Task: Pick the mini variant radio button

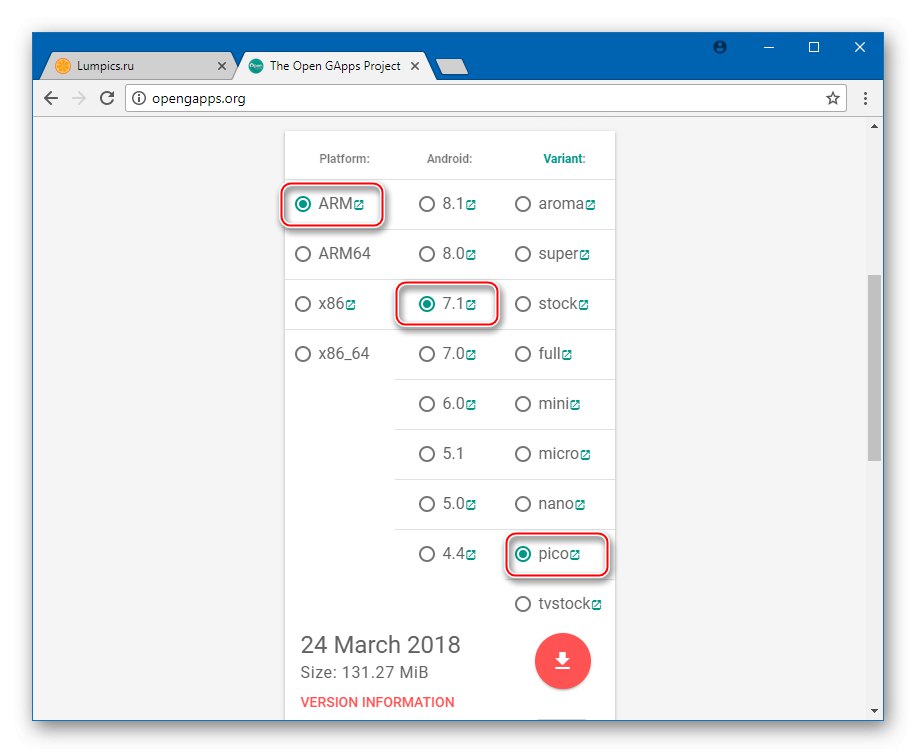Action: pos(523,404)
